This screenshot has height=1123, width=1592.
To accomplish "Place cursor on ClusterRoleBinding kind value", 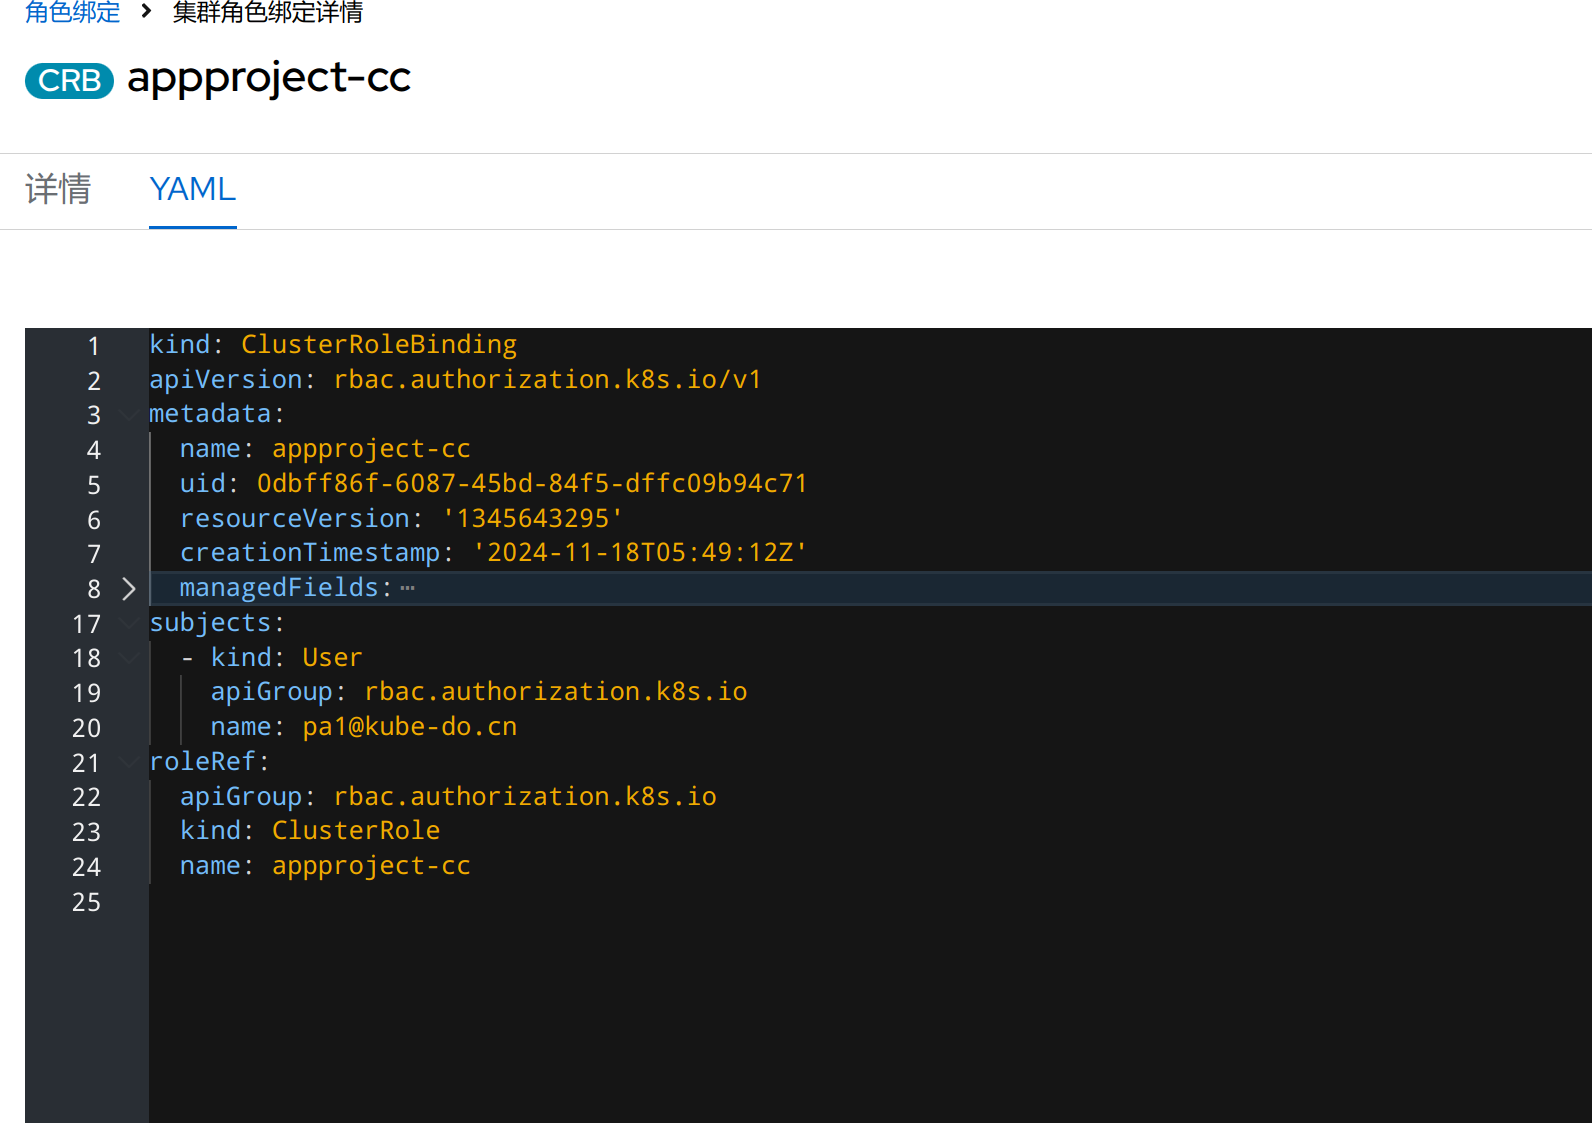I will pyautogui.click(x=378, y=345).
